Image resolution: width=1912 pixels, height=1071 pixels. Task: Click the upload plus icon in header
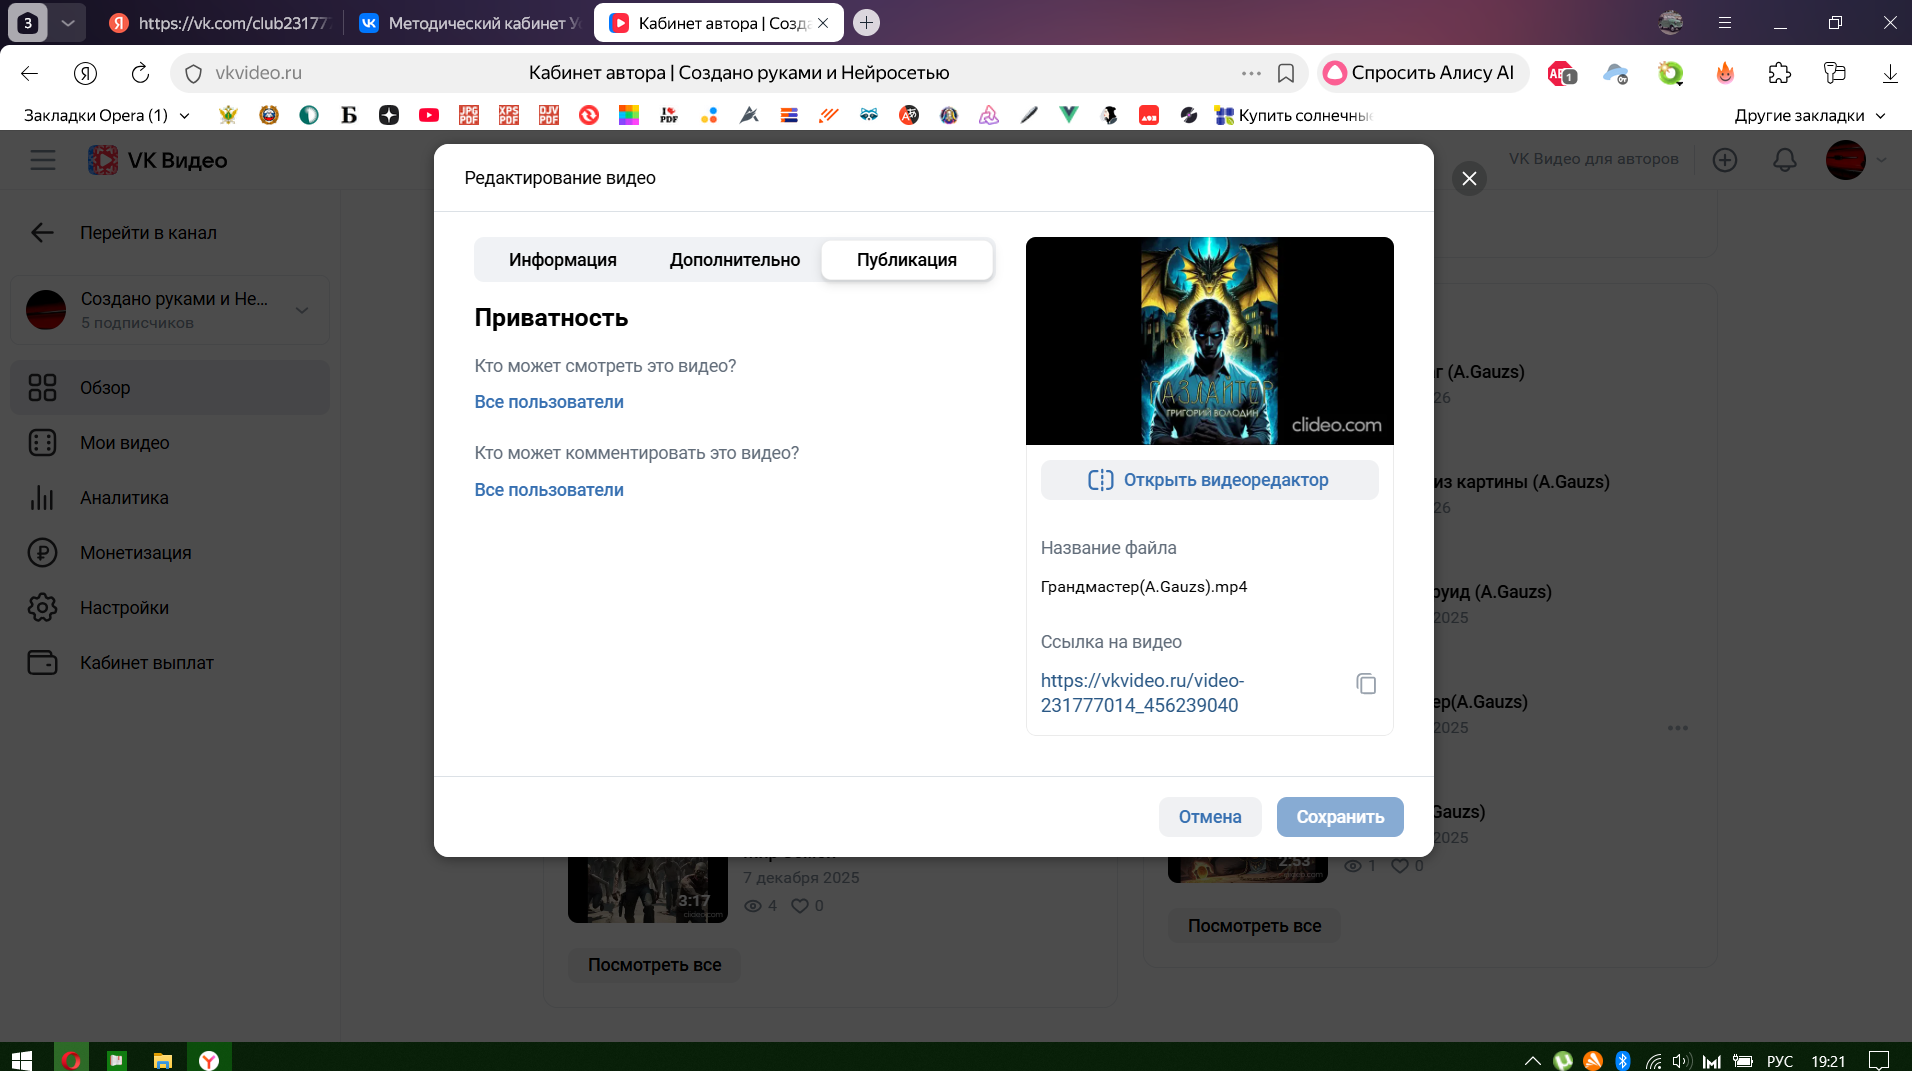[x=1725, y=160]
